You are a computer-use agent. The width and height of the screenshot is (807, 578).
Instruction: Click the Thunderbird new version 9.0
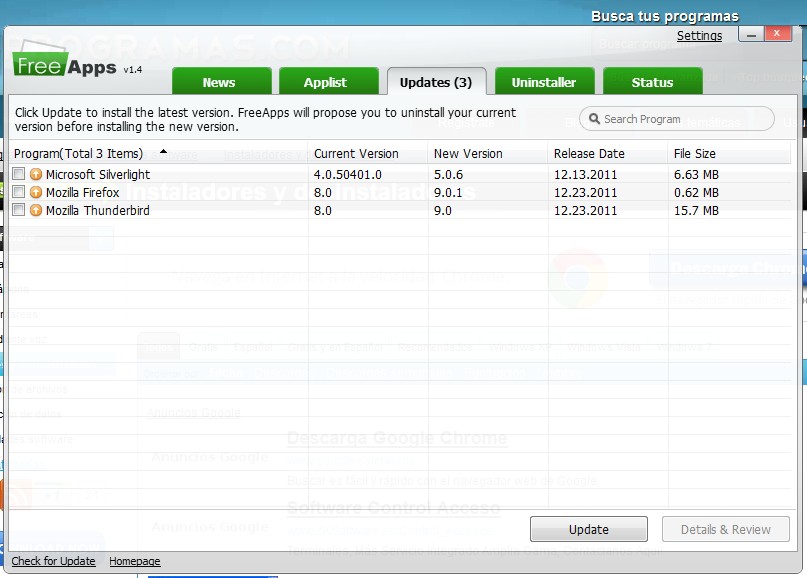pyautogui.click(x=443, y=211)
